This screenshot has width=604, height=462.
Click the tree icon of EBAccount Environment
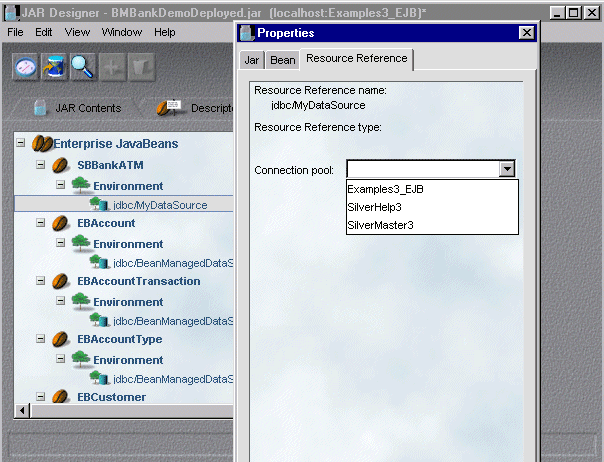81,243
